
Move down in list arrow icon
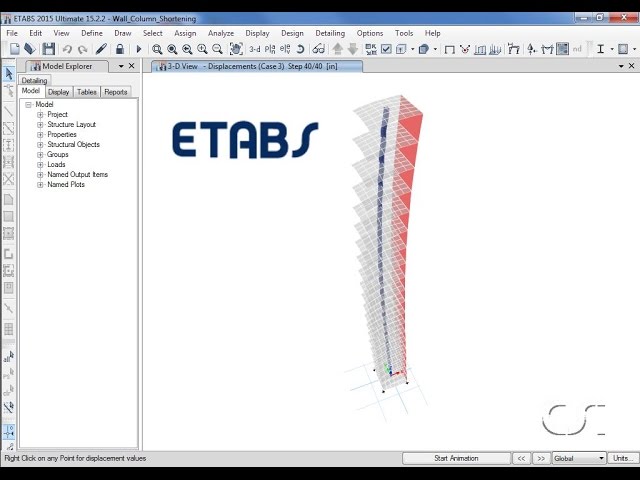353,49
